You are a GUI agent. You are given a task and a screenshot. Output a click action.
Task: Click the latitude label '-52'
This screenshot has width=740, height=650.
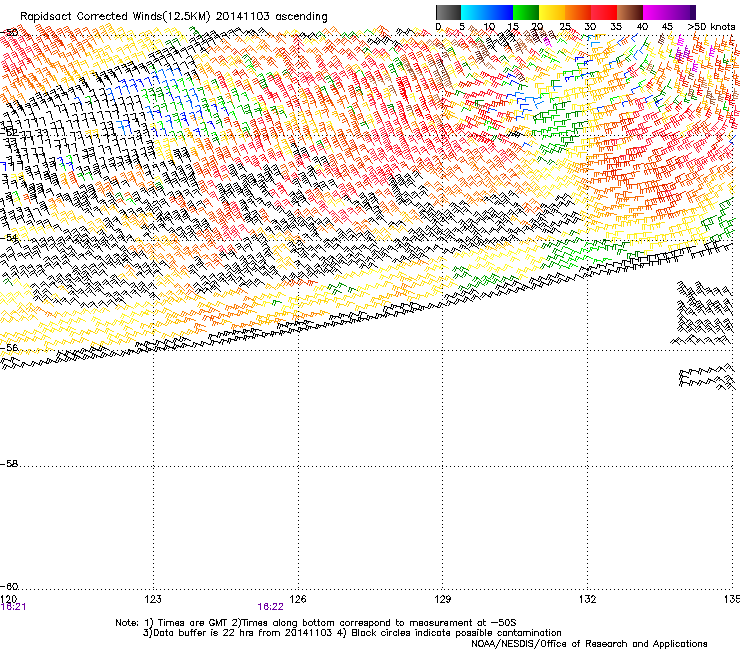pyautogui.click(x=9, y=133)
